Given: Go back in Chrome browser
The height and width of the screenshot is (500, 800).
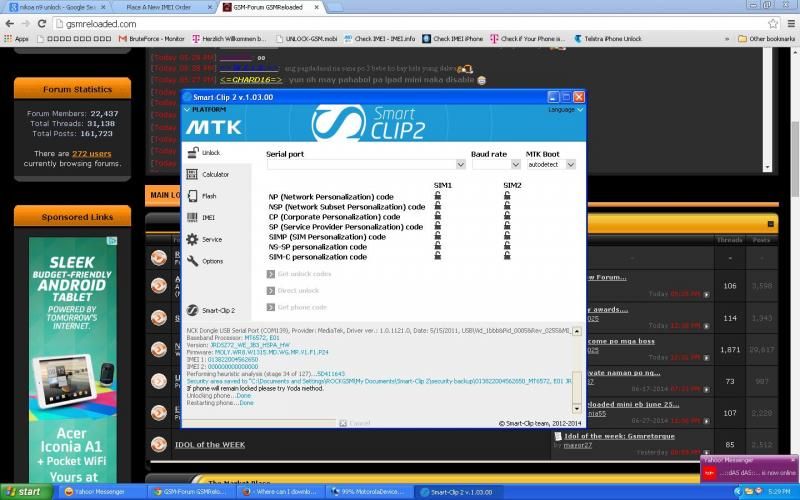Looking at the screenshot, I should 9,23.
